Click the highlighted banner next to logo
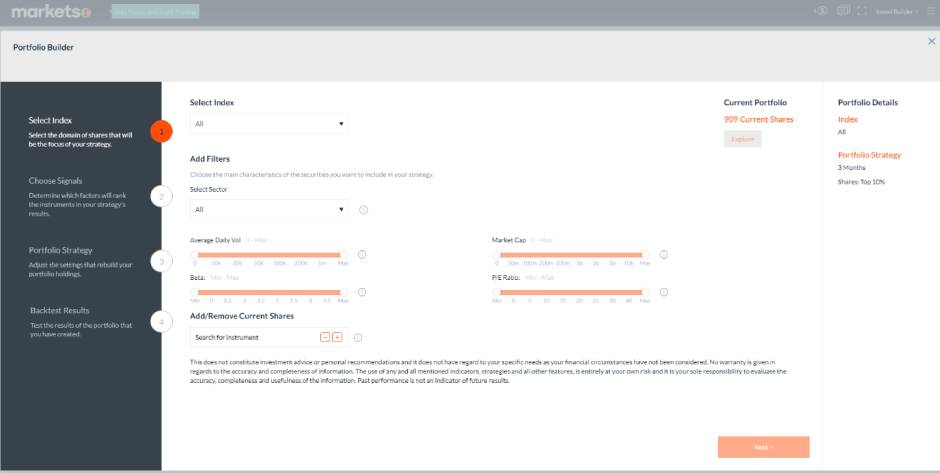The height and width of the screenshot is (473, 940). pos(156,11)
